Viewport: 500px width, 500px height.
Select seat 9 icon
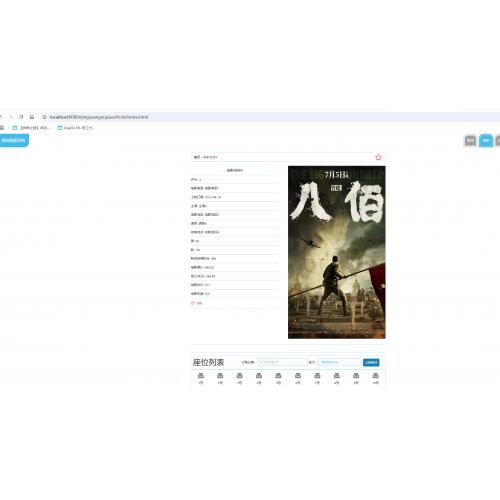pos(356,376)
